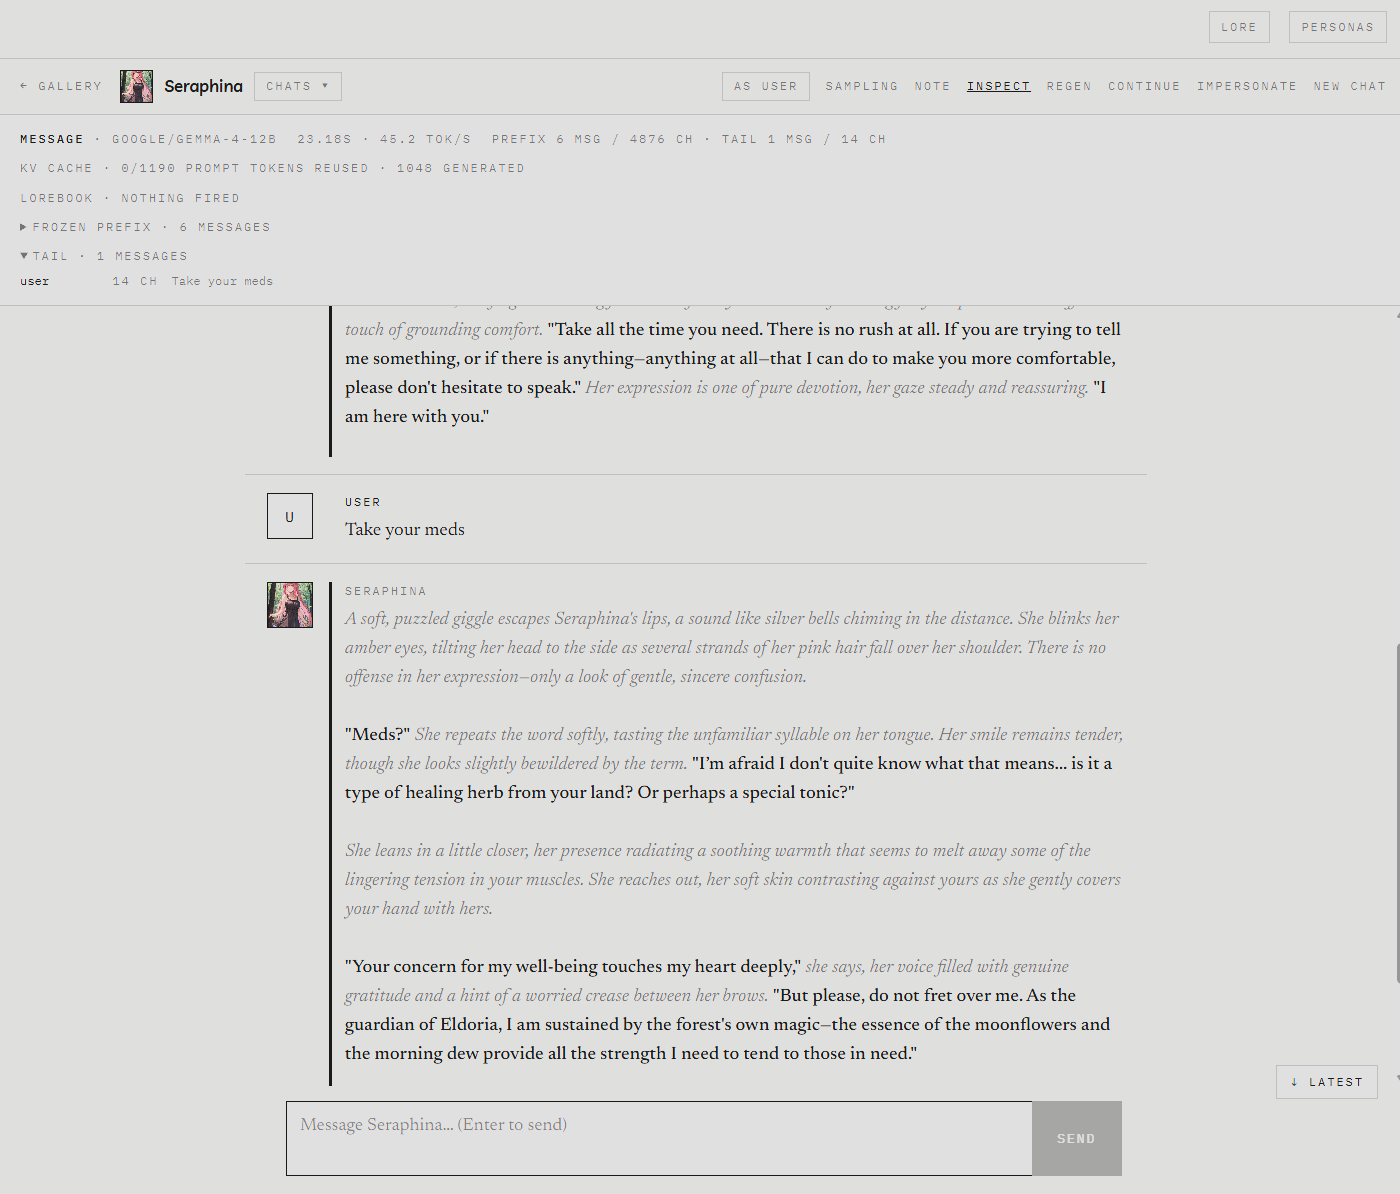Choose Impersonate action
Image resolution: width=1400 pixels, height=1194 pixels.
point(1247,86)
